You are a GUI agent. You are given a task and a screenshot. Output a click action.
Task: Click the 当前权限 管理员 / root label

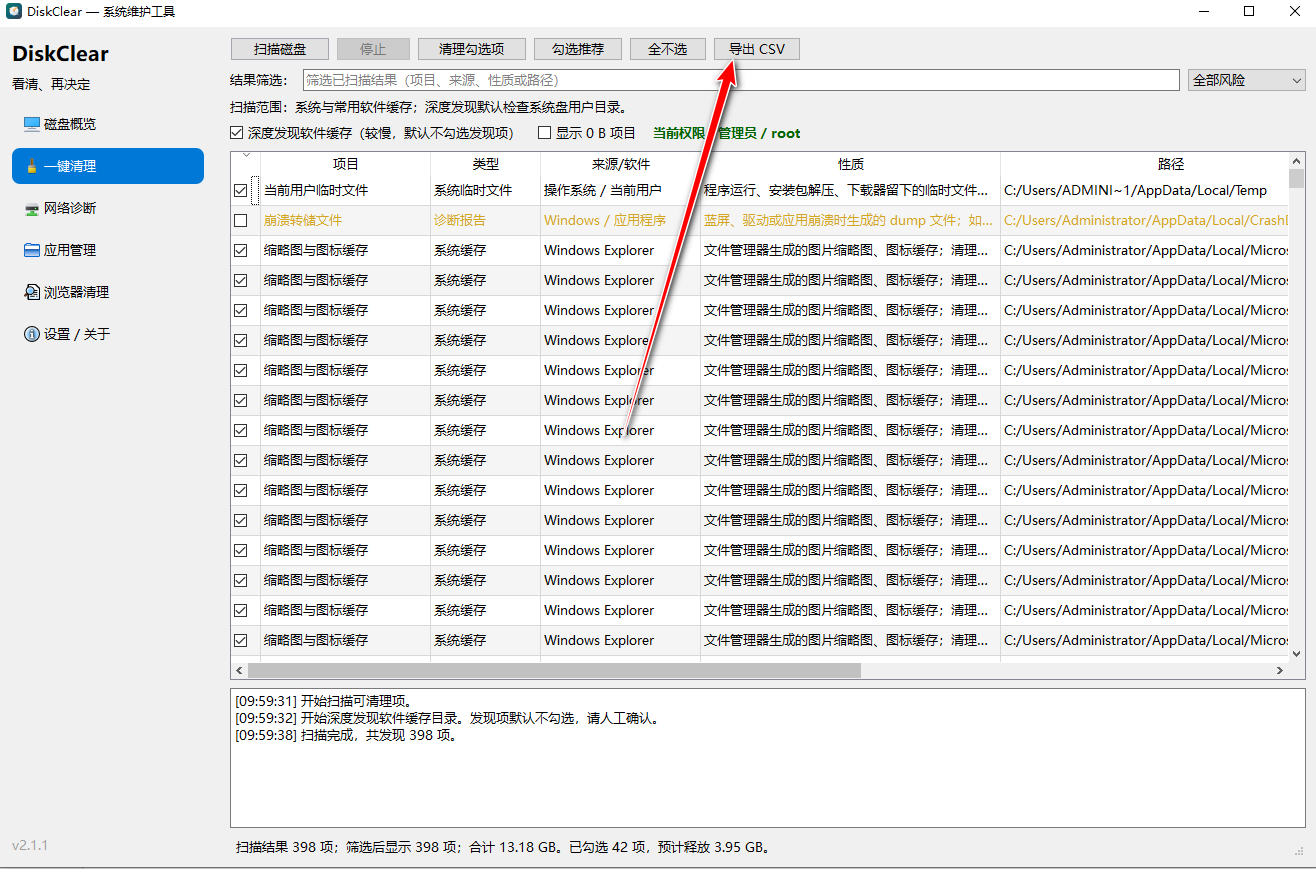[727, 133]
